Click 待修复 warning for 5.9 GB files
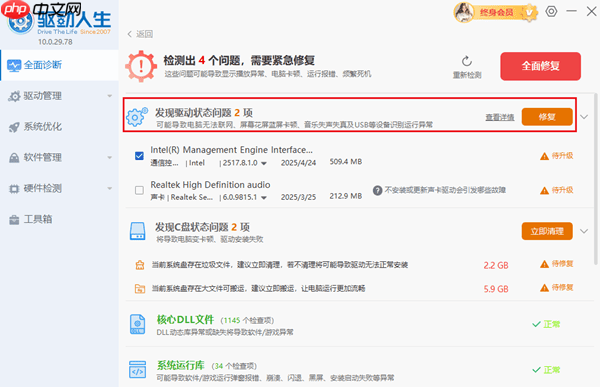 (x=556, y=287)
